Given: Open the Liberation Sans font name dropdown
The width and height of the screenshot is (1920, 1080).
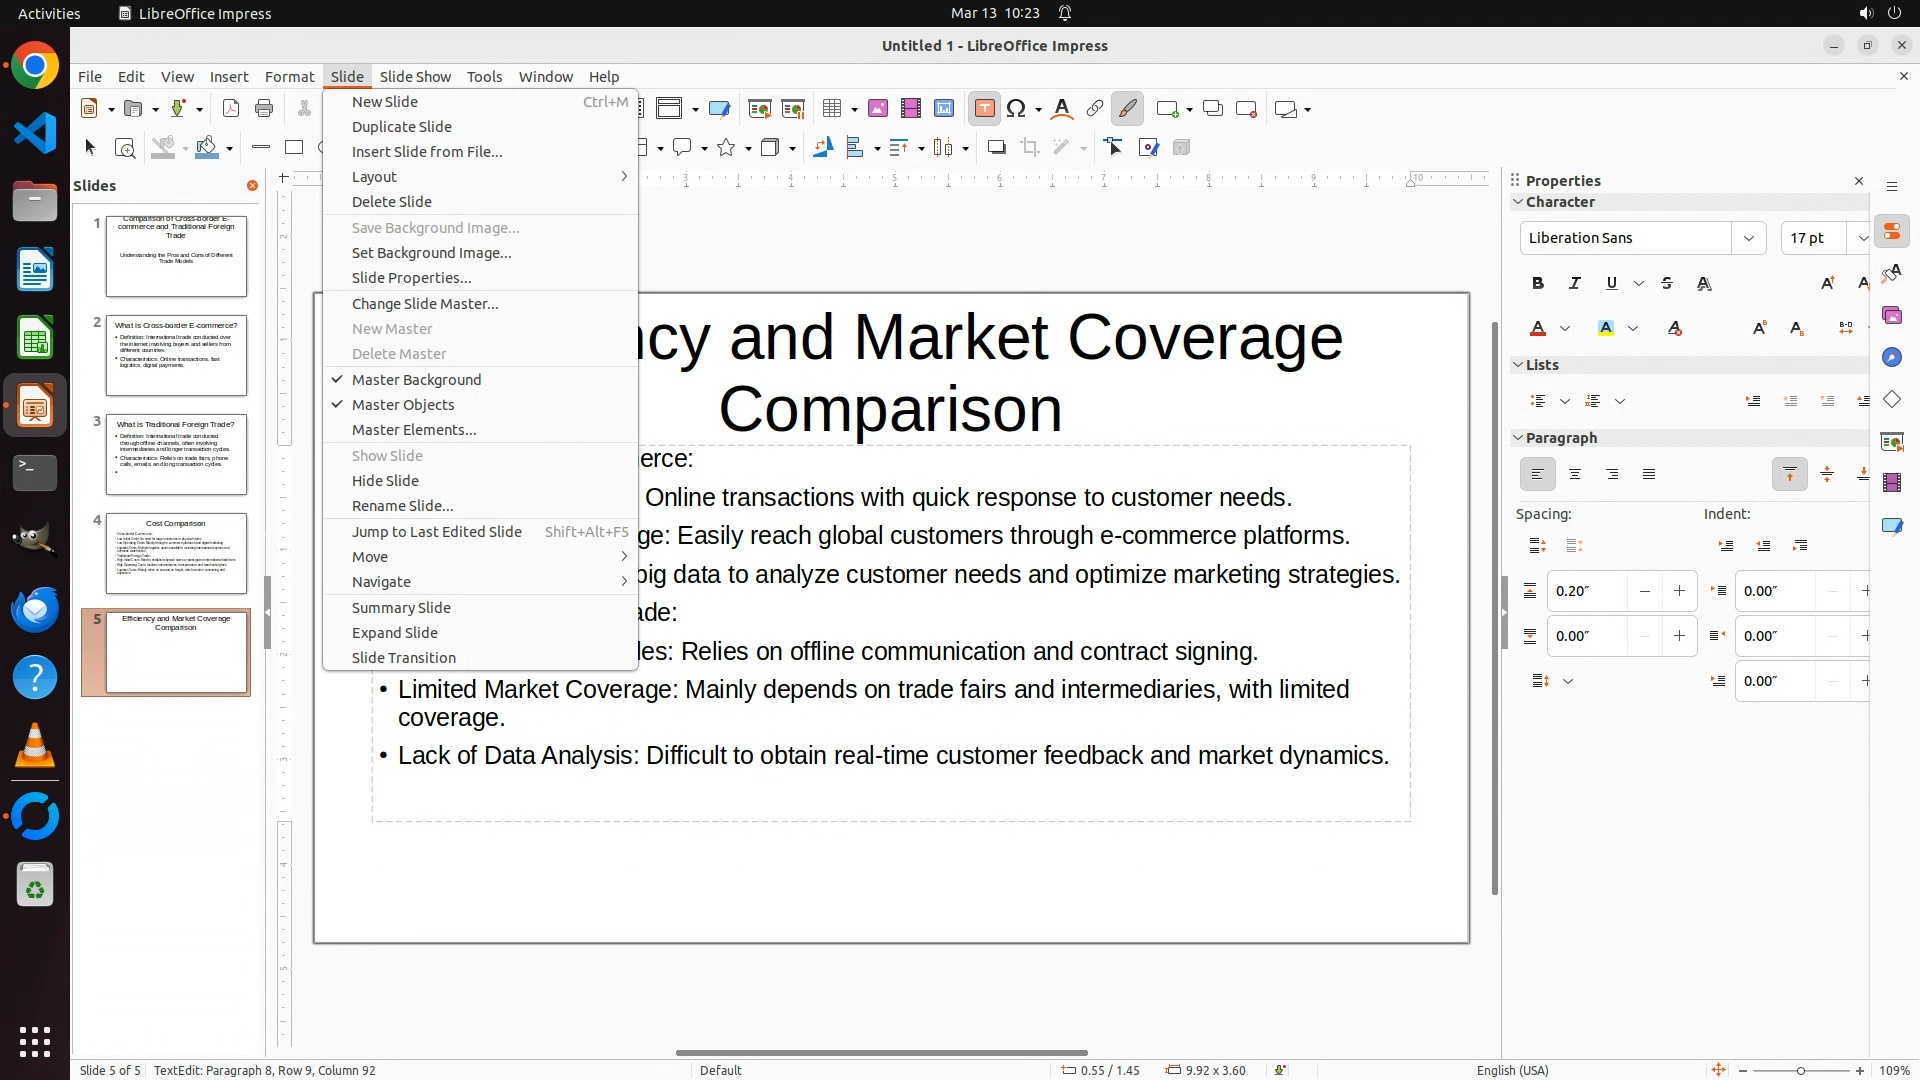Looking at the screenshot, I should 1748,238.
